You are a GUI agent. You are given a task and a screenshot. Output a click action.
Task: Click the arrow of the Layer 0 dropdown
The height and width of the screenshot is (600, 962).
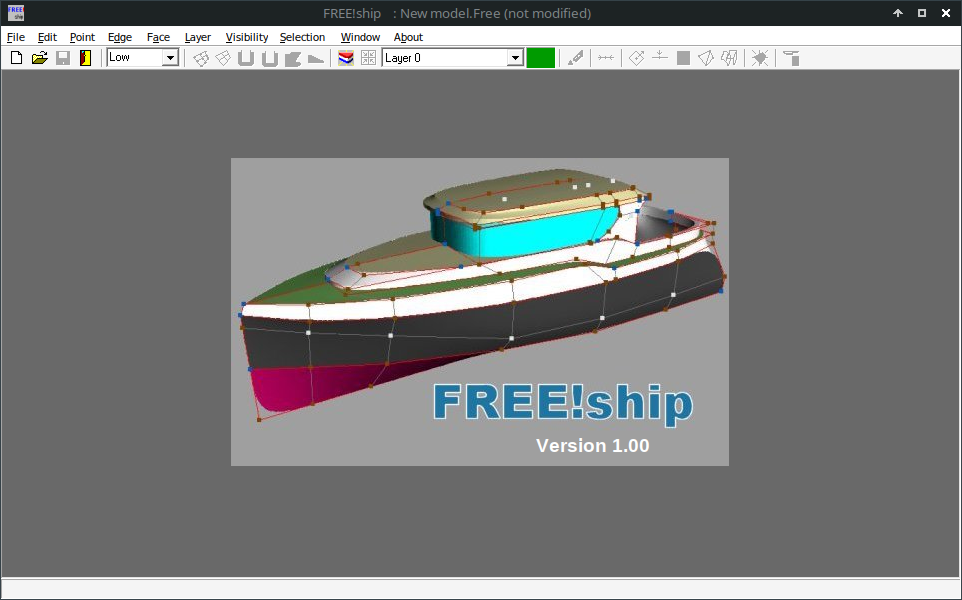pyautogui.click(x=515, y=58)
